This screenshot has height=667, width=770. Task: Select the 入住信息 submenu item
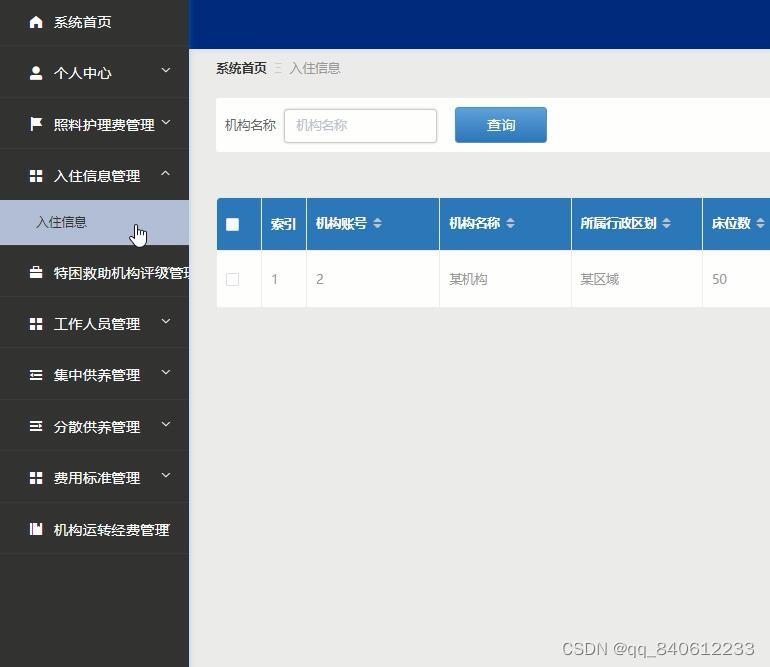click(94, 222)
